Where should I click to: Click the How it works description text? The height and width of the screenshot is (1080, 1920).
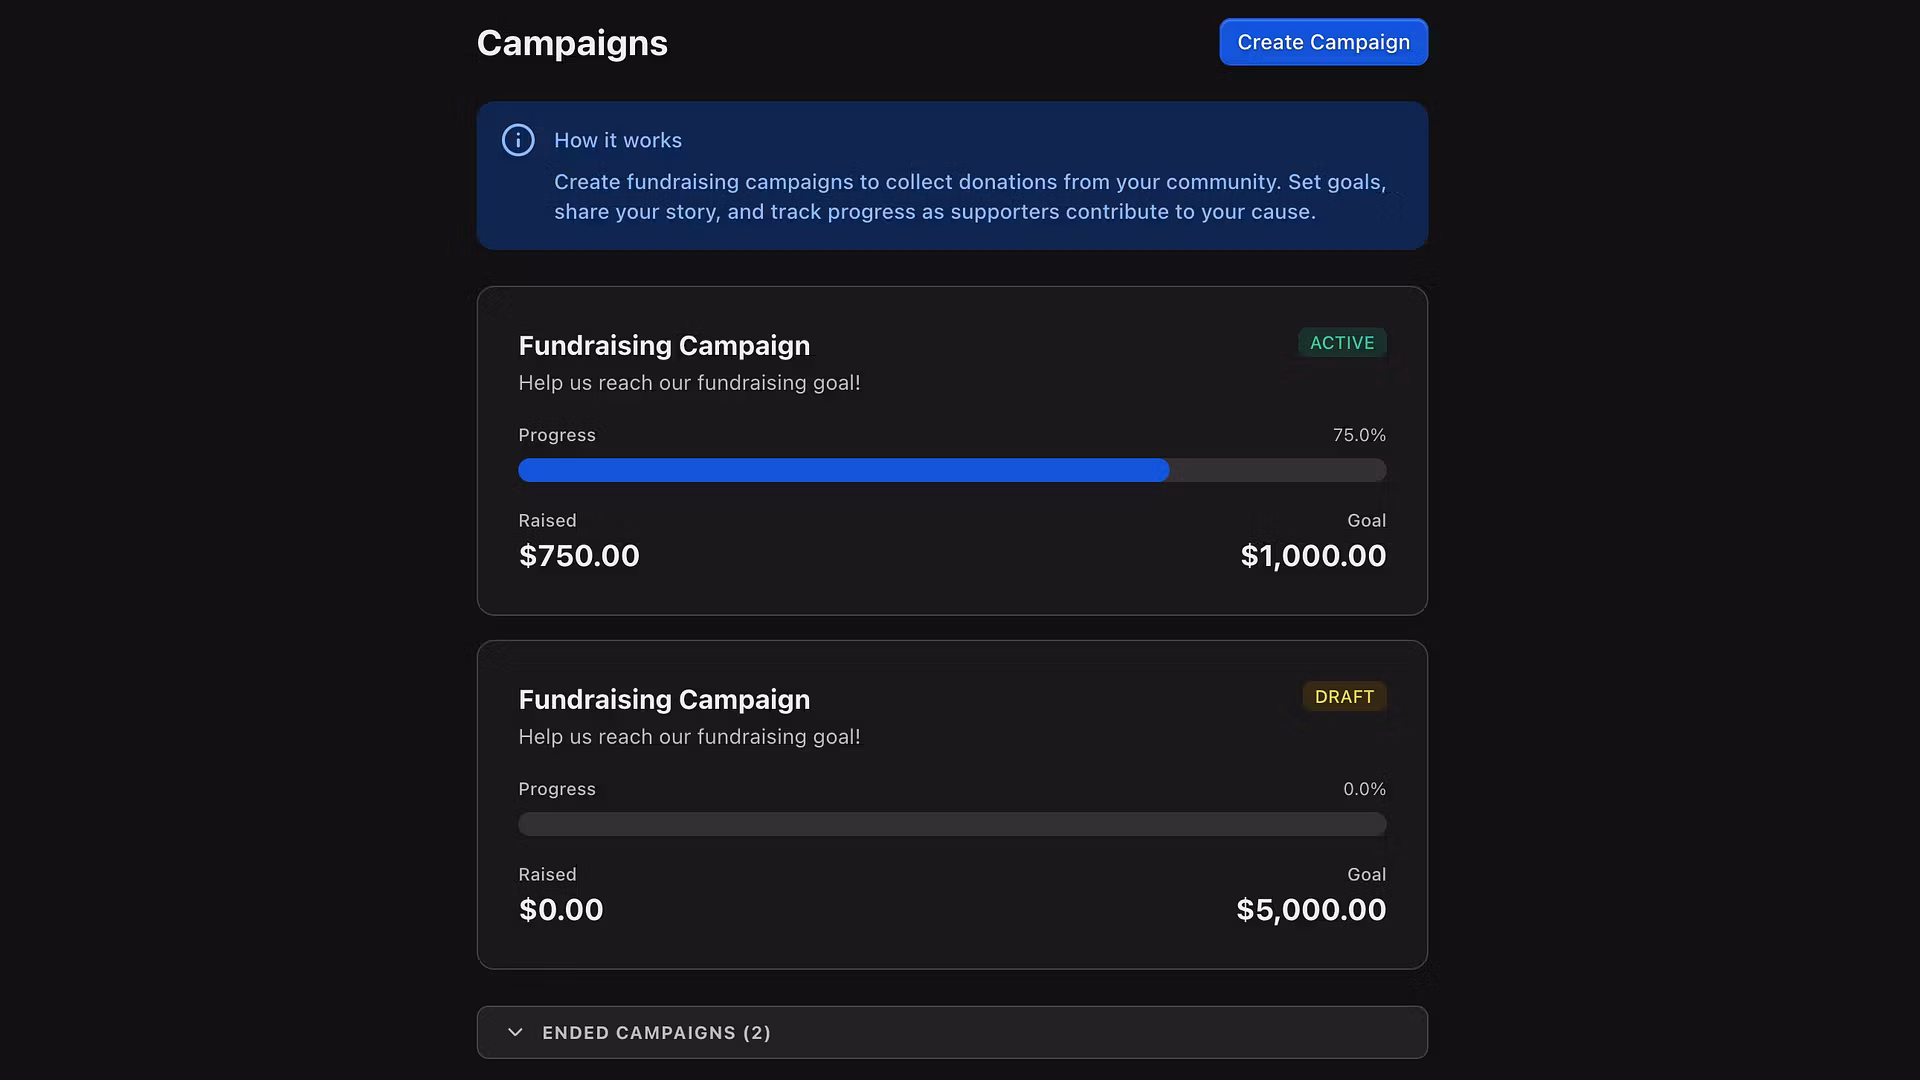[969, 197]
